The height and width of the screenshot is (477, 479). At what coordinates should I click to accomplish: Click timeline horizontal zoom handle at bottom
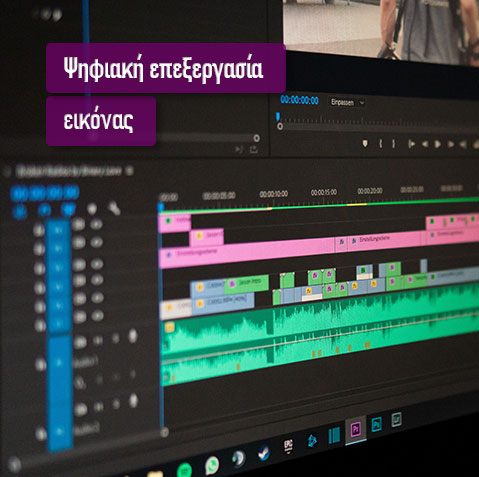(x=164, y=433)
